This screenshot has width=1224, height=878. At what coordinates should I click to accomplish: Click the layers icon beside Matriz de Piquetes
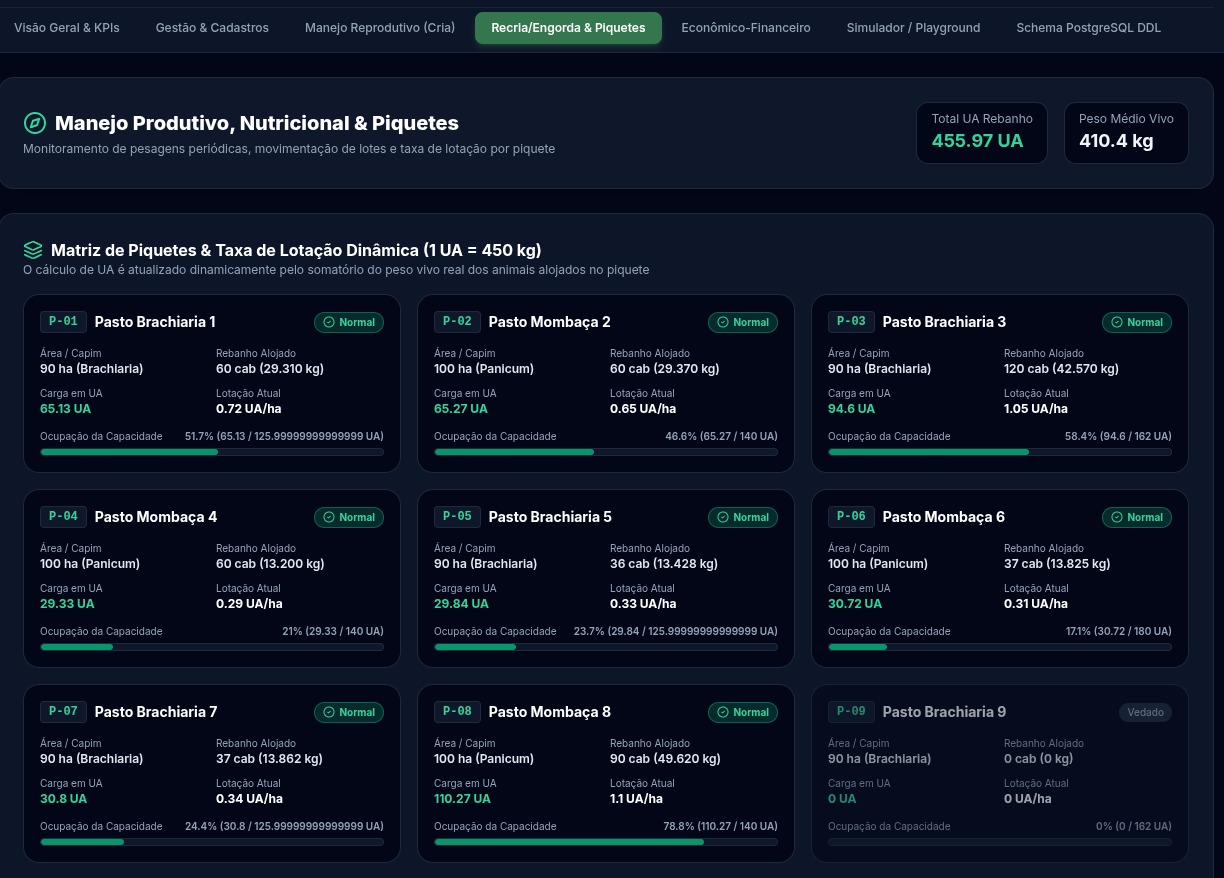point(33,250)
